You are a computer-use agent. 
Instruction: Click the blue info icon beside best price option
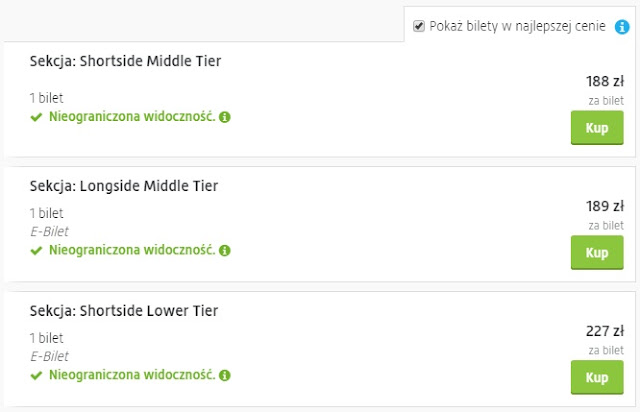tap(621, 27)
